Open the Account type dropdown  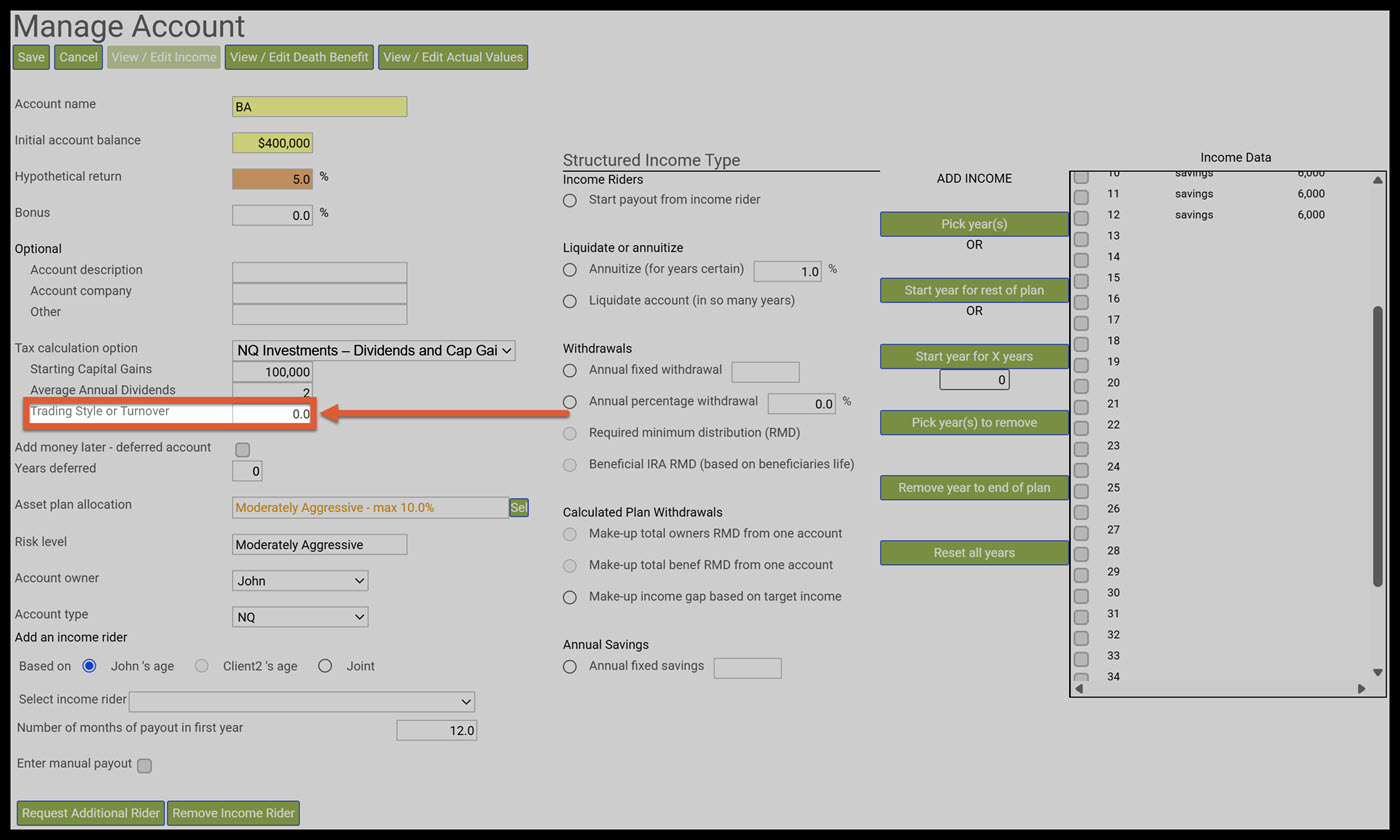coord(300,617)
